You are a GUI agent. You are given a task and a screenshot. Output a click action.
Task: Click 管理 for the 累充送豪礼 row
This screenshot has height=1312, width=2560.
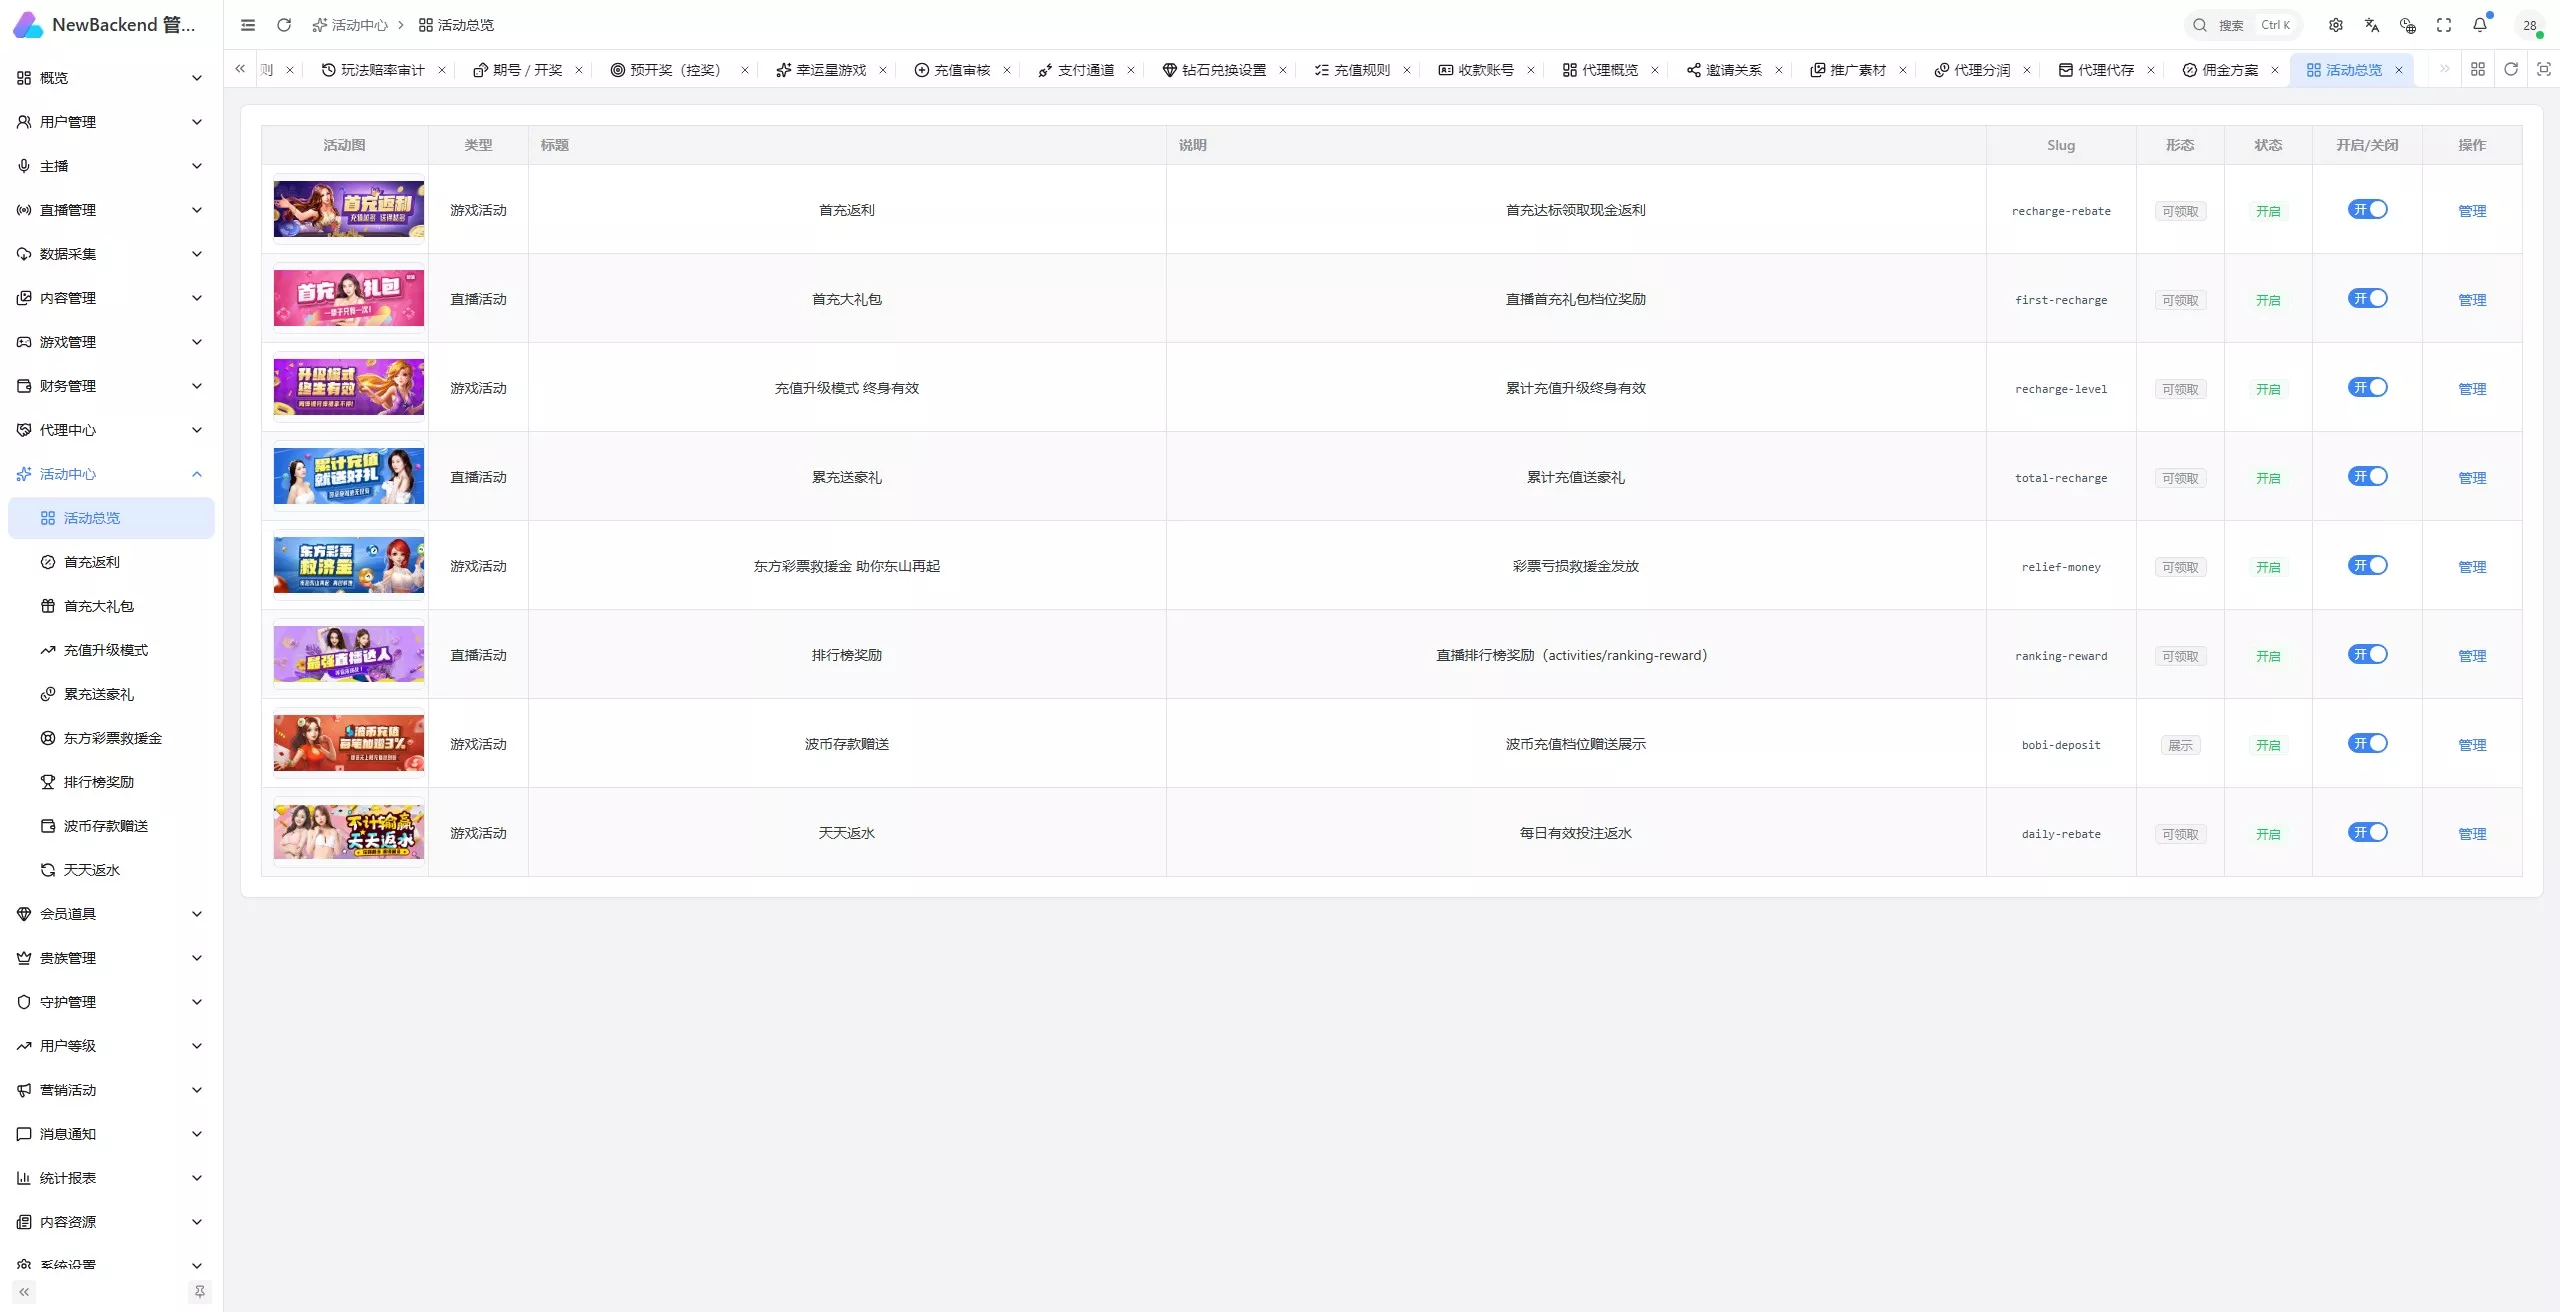click(2472, 478)
